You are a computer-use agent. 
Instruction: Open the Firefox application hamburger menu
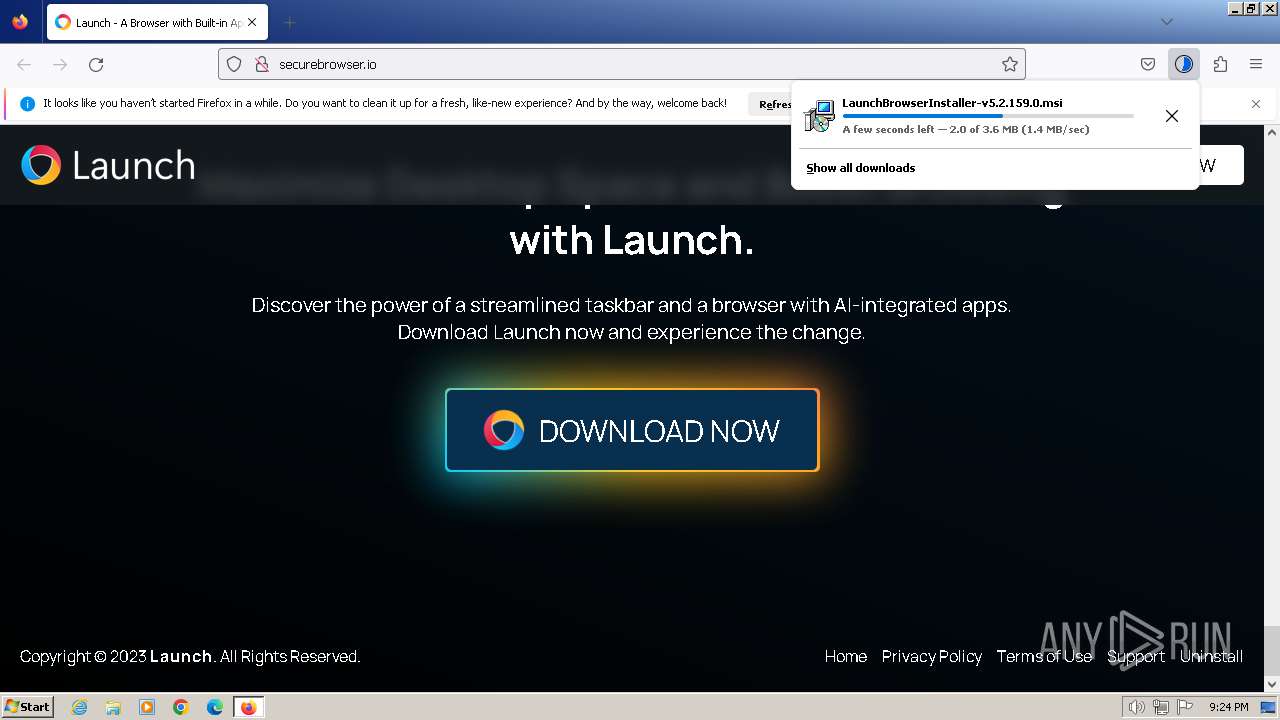[1256, 64]
